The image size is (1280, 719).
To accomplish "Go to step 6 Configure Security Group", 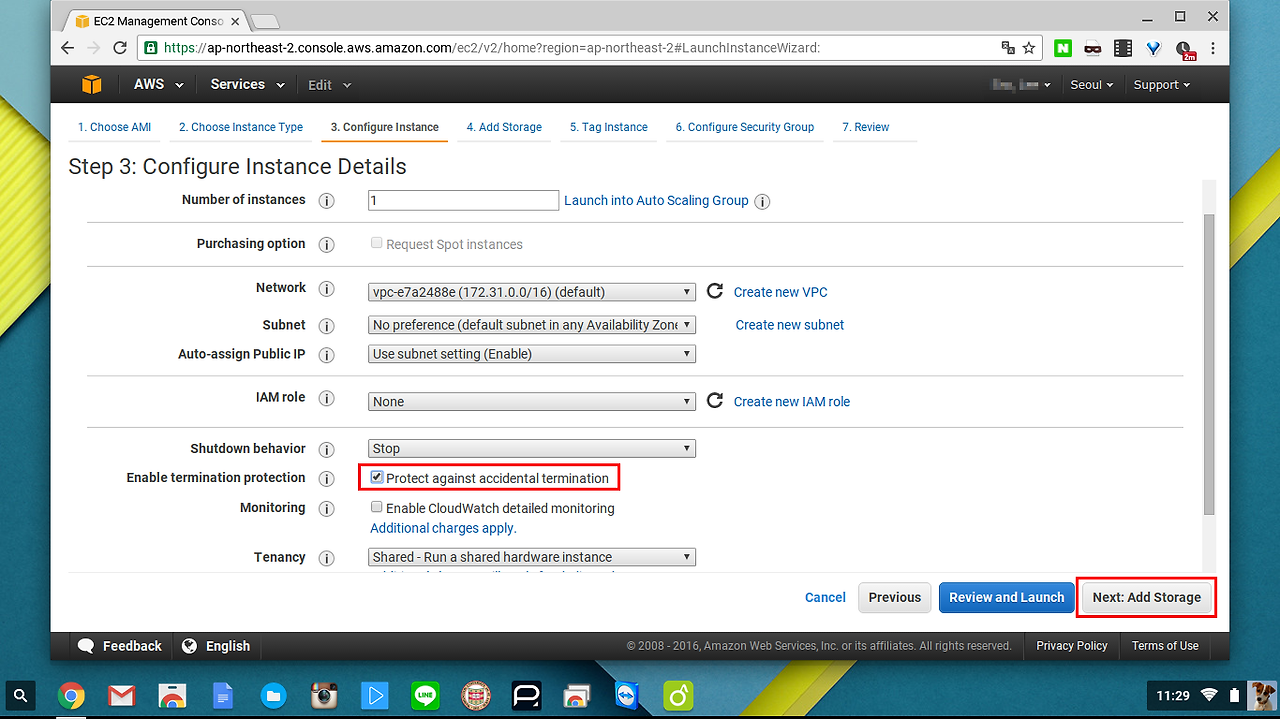I will [x=745, y=127].
